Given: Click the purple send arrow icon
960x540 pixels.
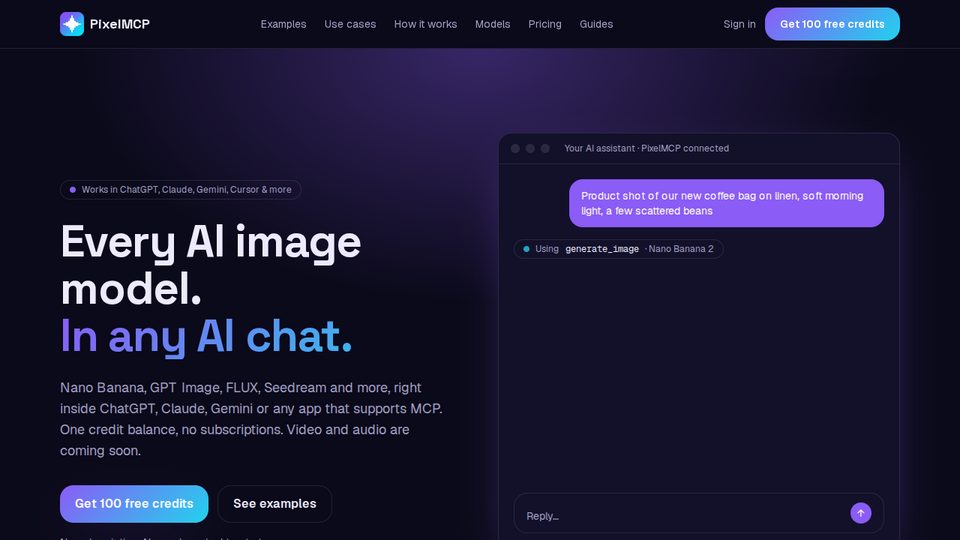Looking at the screenshot, I should coord(860,513).
